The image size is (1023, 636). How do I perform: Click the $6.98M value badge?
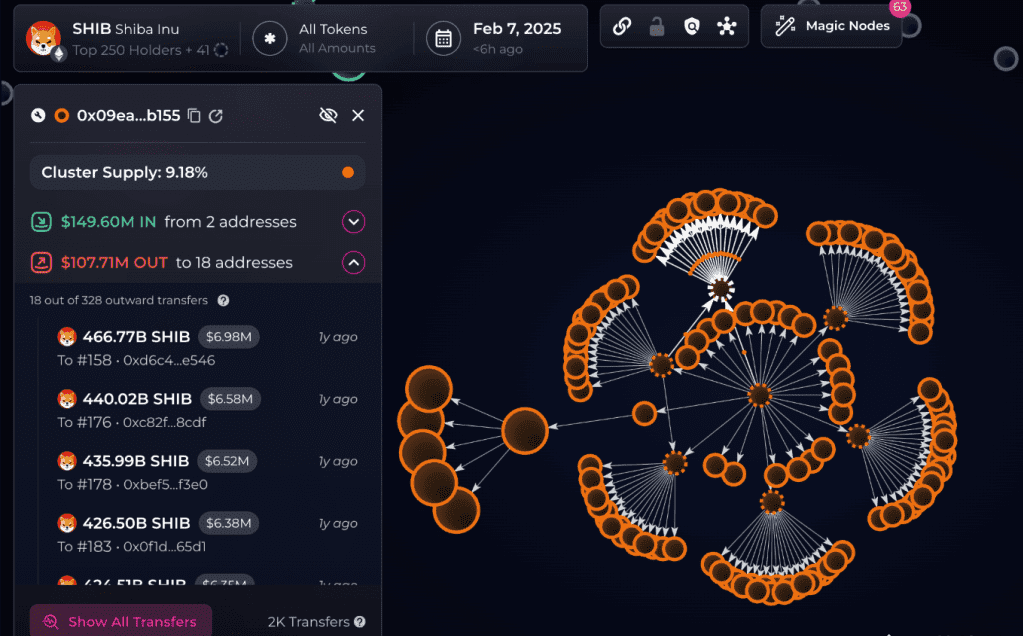coord(229,337)
